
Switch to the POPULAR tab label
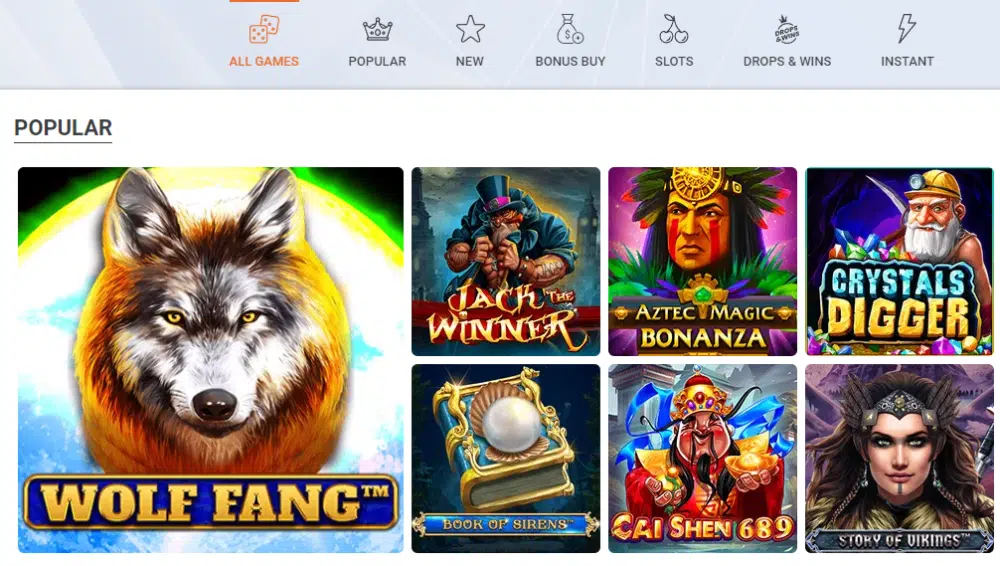(377, 61)
